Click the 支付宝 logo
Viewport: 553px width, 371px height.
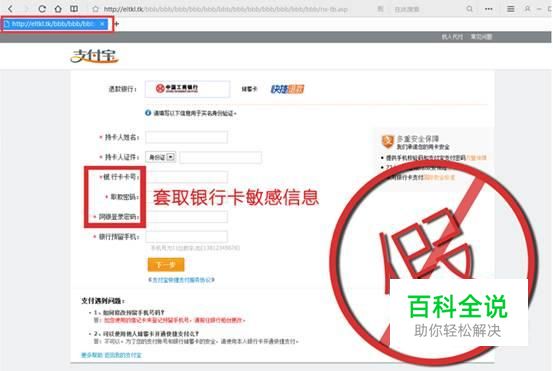[95, 56]
